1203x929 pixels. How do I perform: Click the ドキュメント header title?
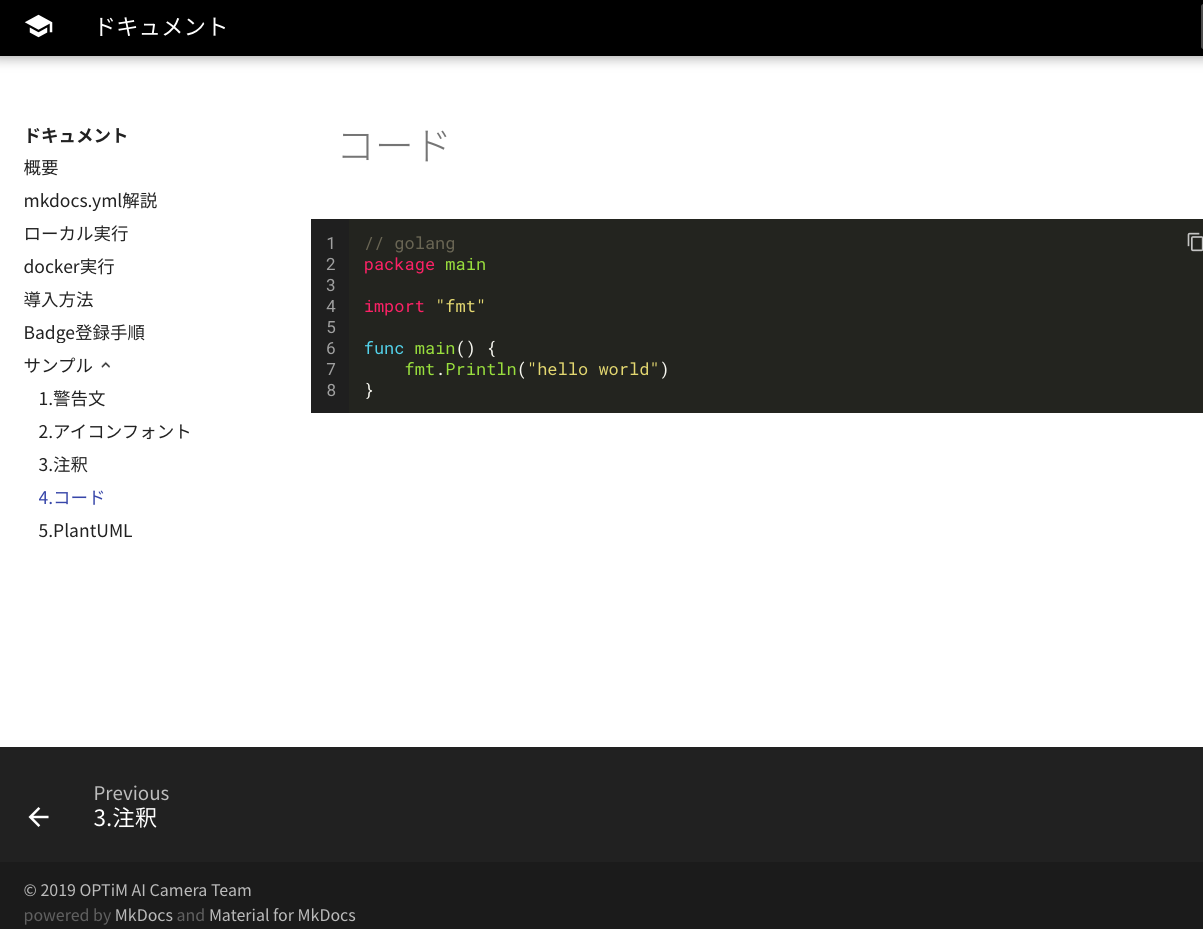click(161, 27)
